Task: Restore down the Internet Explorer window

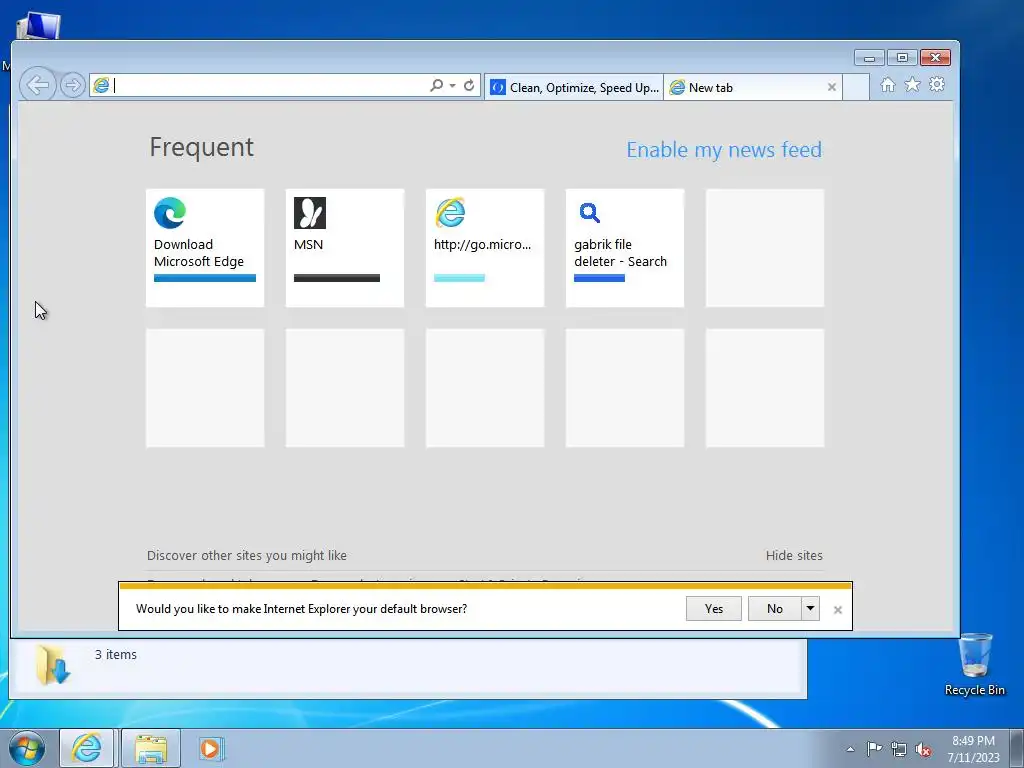Action: pyautogui.click(x=902, y=58)
